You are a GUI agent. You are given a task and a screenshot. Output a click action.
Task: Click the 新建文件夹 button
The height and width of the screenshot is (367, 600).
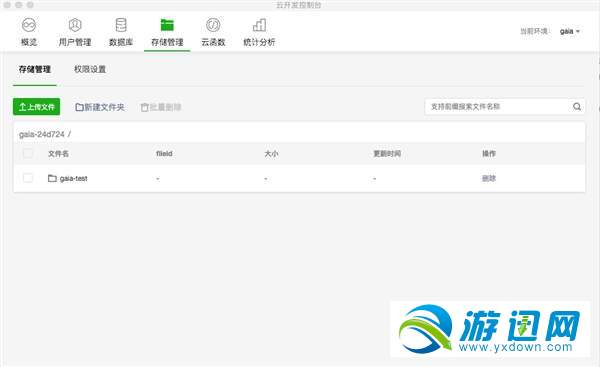100,107
